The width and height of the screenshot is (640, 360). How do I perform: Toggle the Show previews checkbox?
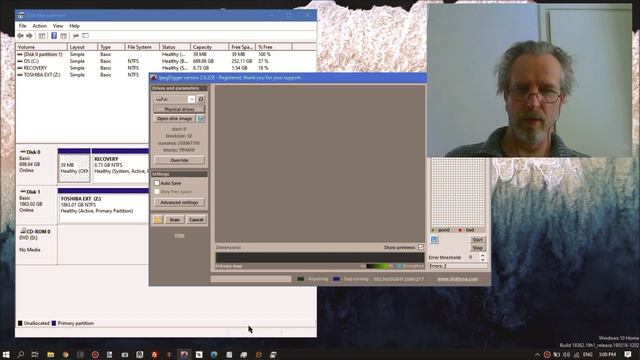421,247
